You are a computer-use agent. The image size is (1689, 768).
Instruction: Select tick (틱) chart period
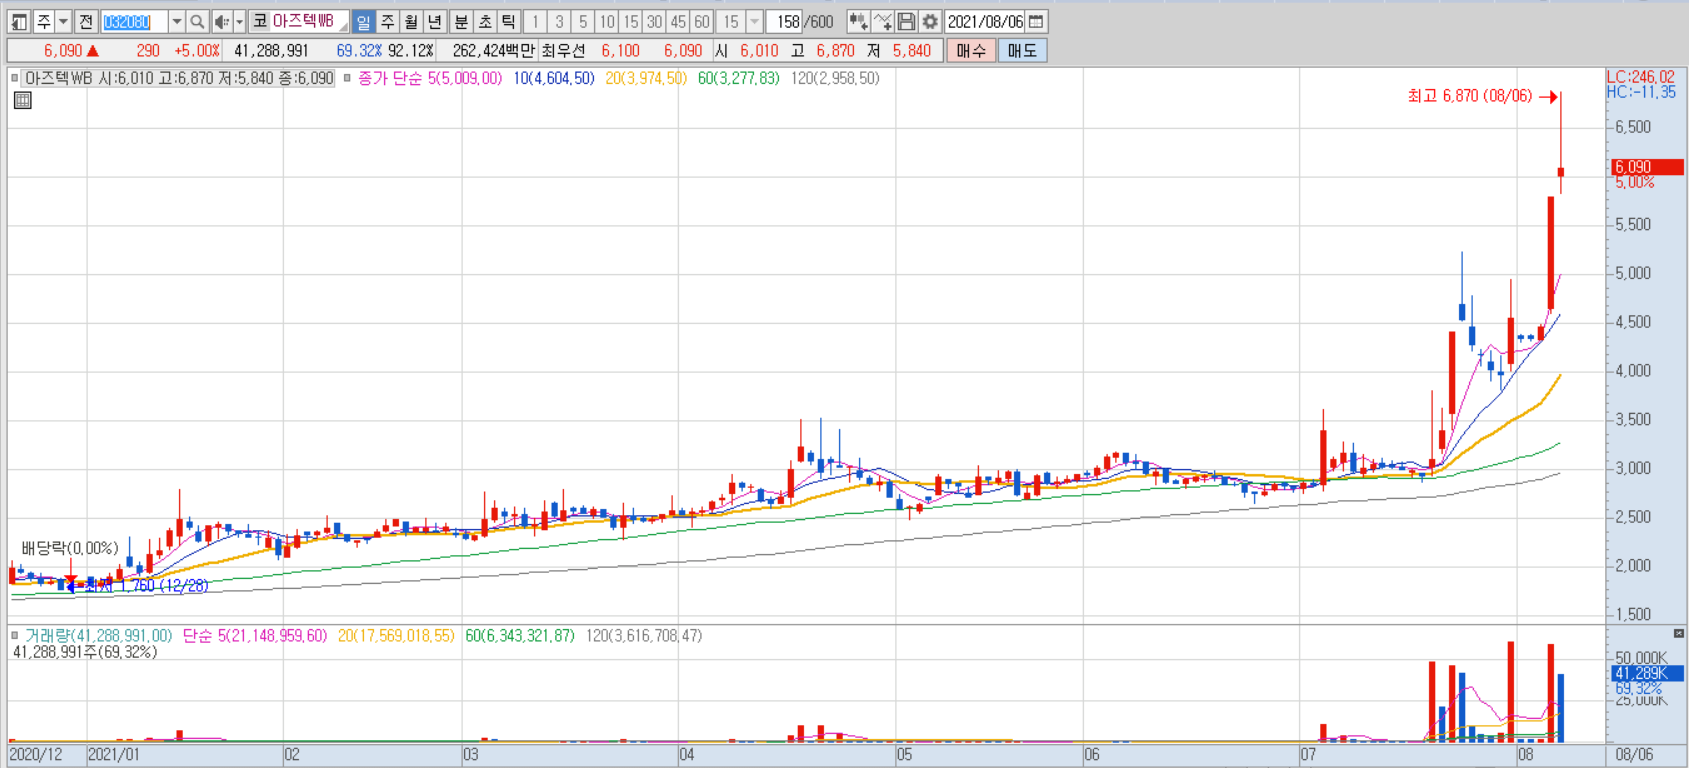pos(509,21)
